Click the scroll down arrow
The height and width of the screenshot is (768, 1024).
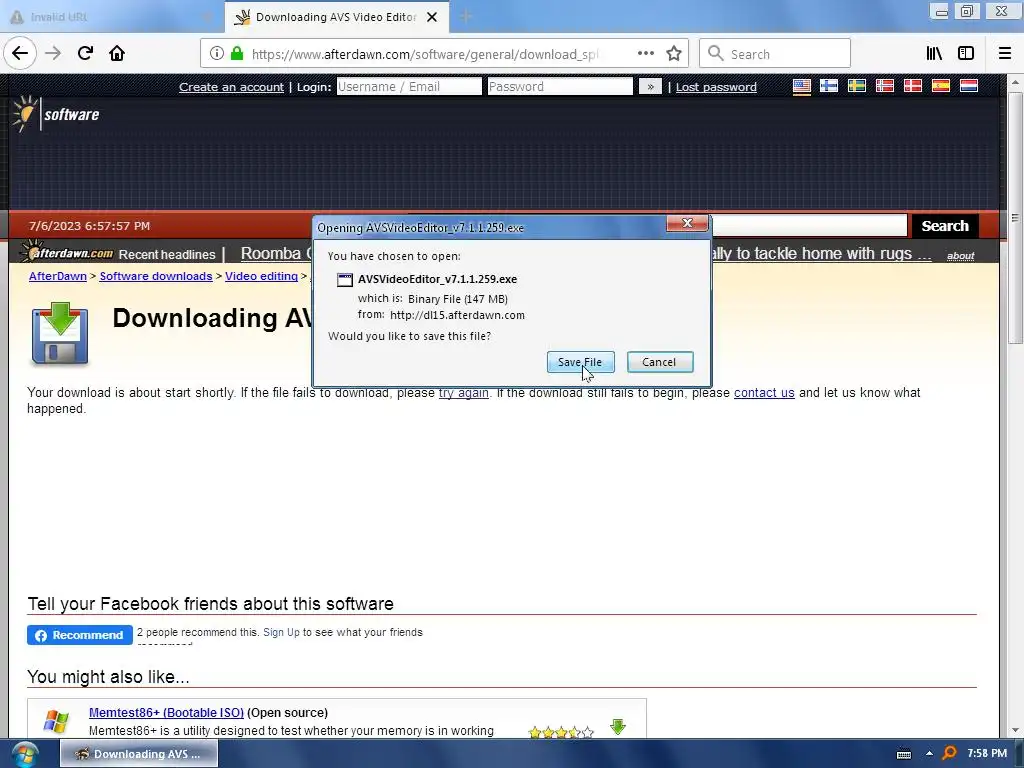click(1014, 730)
